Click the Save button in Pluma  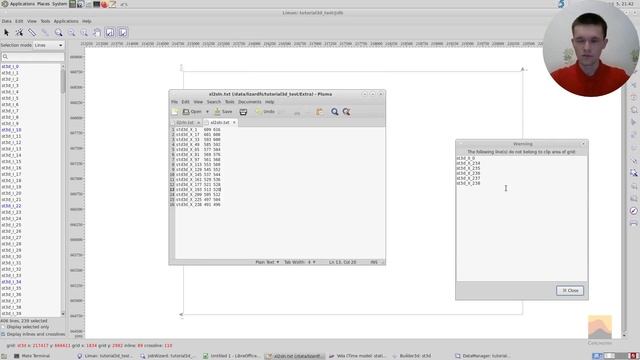pyautogui.click(x=223, y=112)
